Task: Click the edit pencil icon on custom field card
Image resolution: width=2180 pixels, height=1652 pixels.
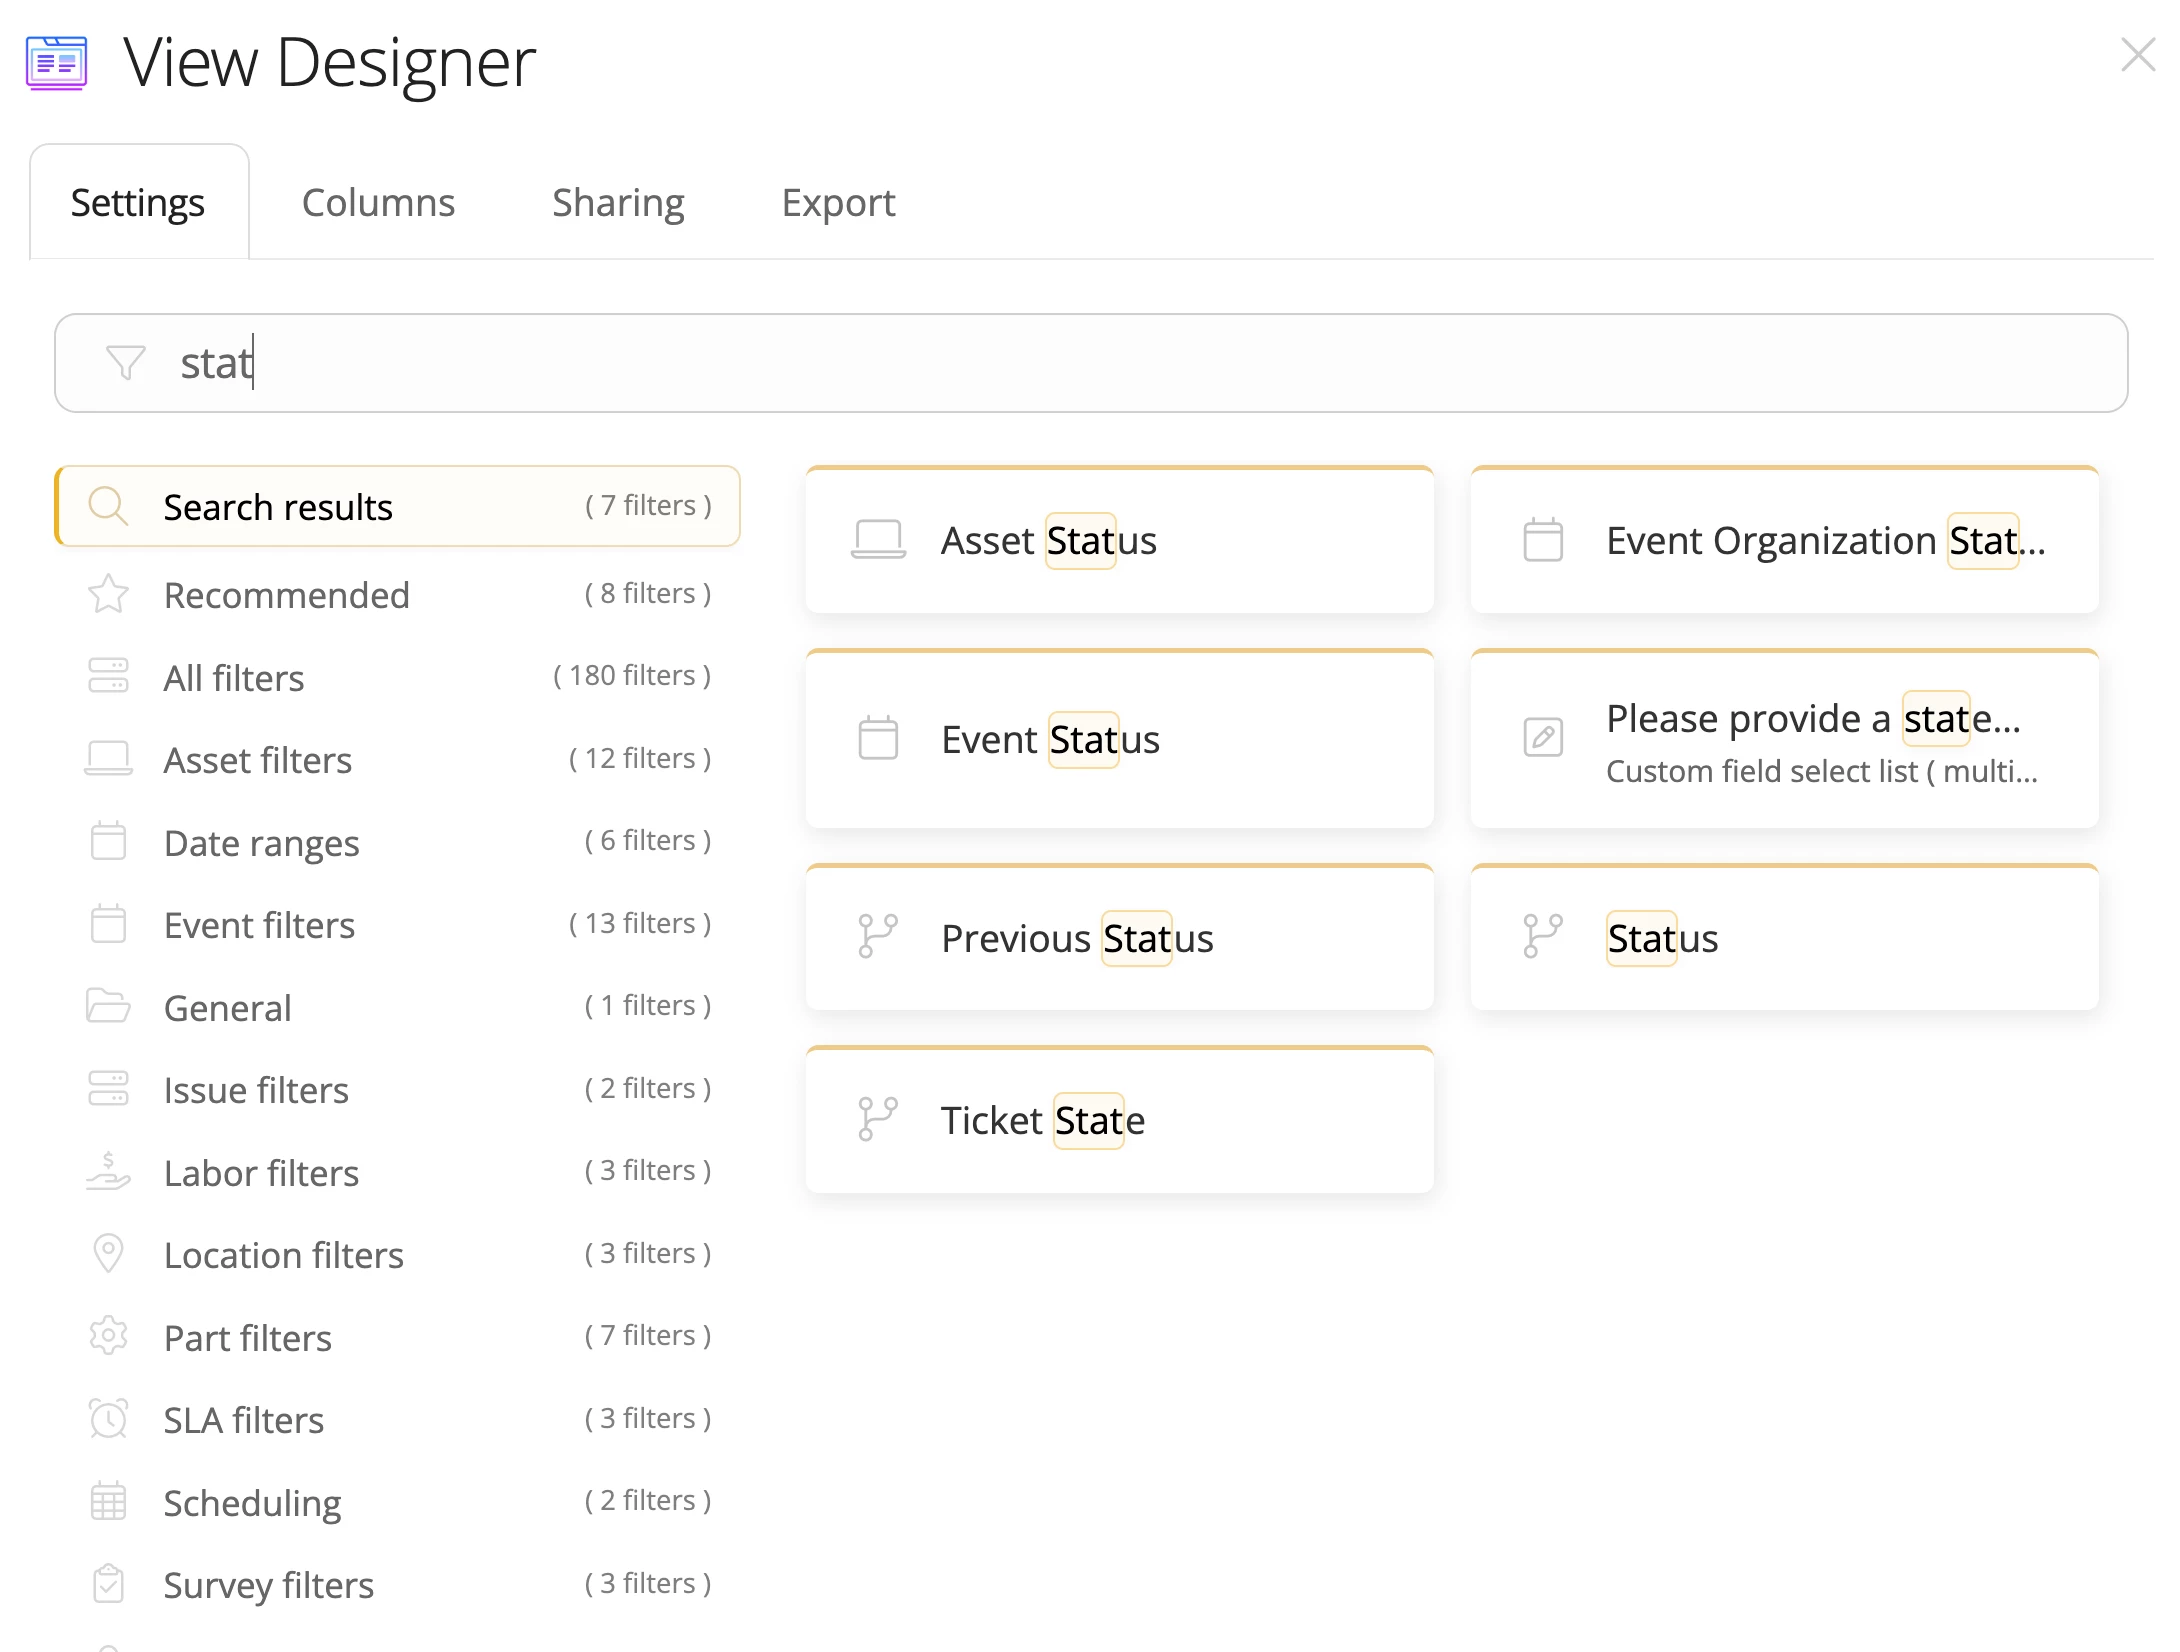Action: point(1543,738)
